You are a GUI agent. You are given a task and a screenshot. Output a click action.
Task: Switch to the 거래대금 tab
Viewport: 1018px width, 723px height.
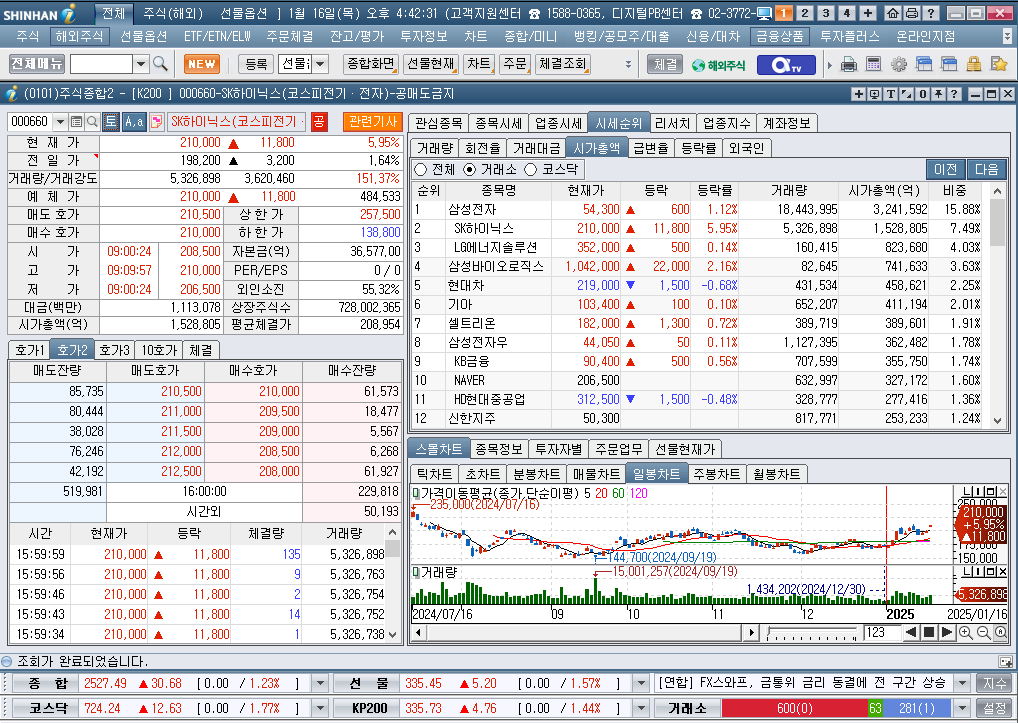(536, 148)
